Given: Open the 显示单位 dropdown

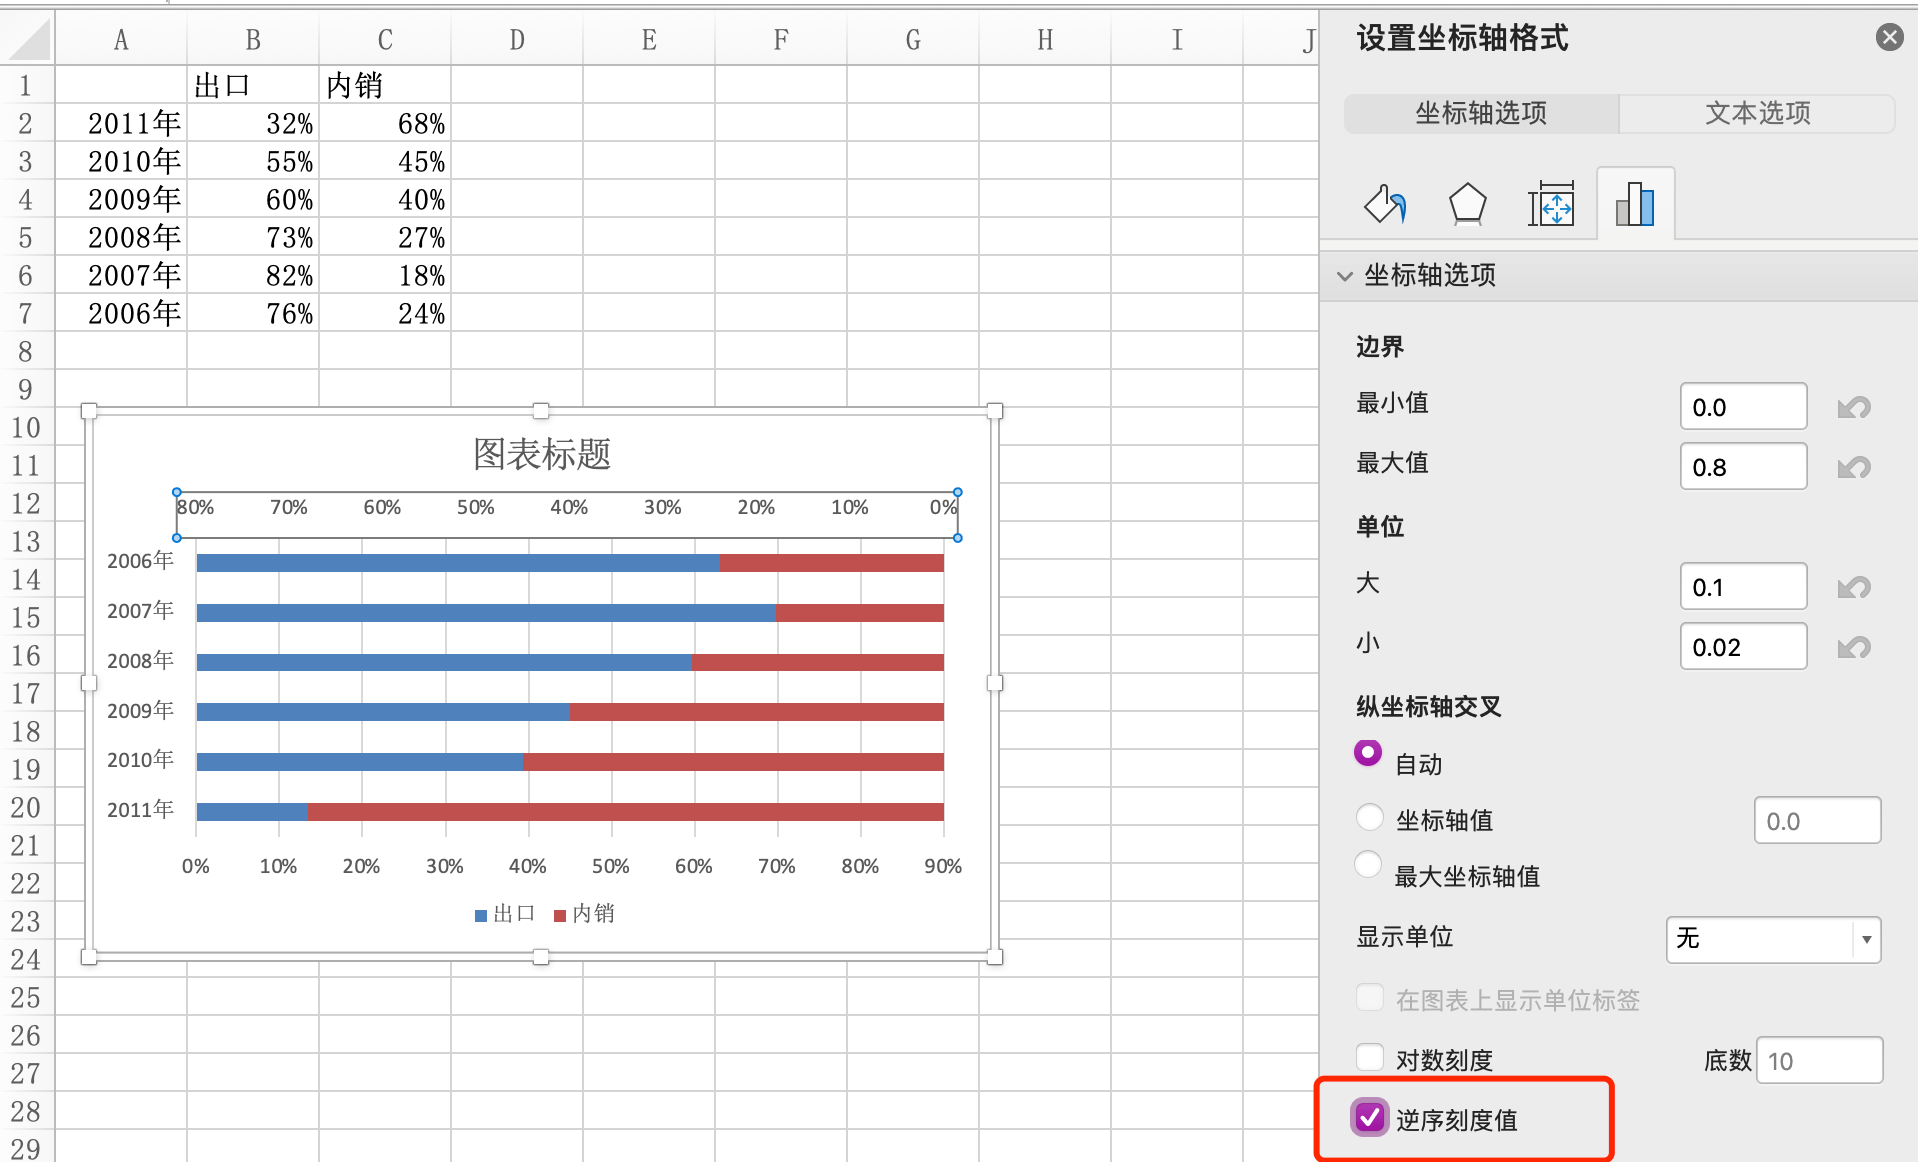Looking at the screenshot, I should coord(1773,939).
